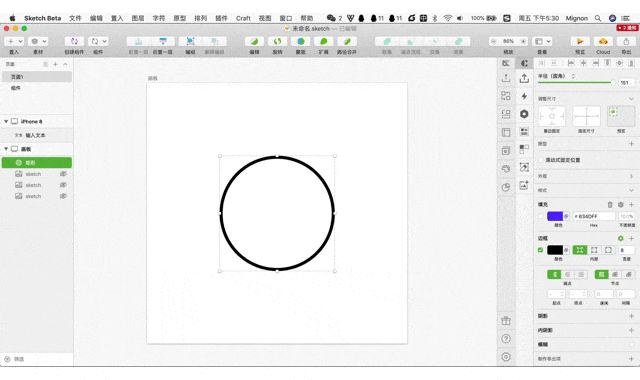Screen dimensions: 640x380
Task: Click the Insert plus toolbar button
Action: [11, 41]
